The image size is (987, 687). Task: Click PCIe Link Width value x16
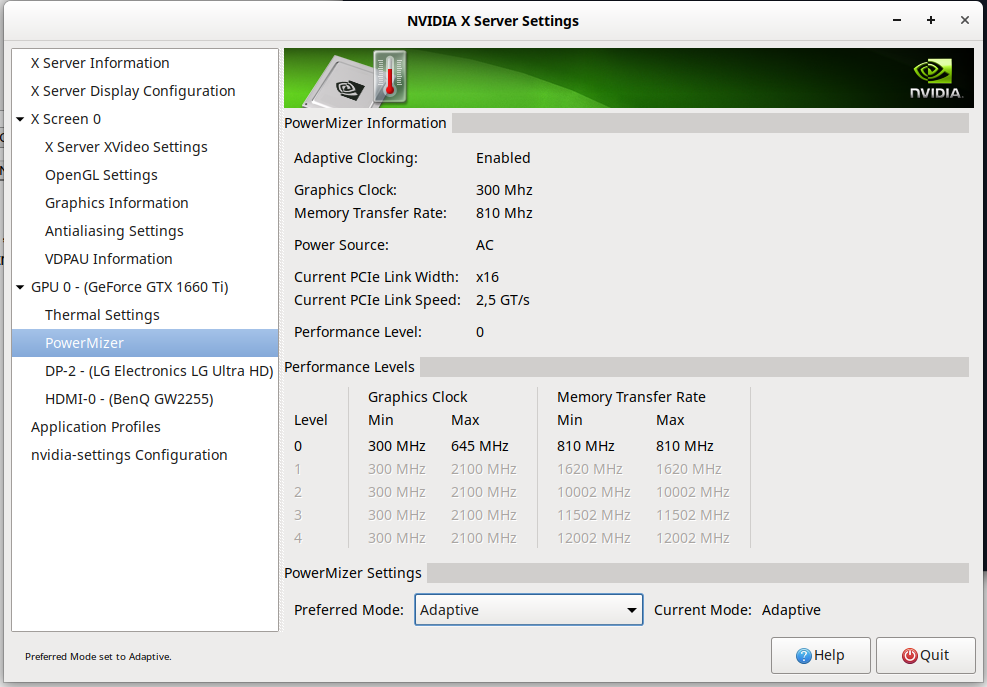tap(487, 277)
